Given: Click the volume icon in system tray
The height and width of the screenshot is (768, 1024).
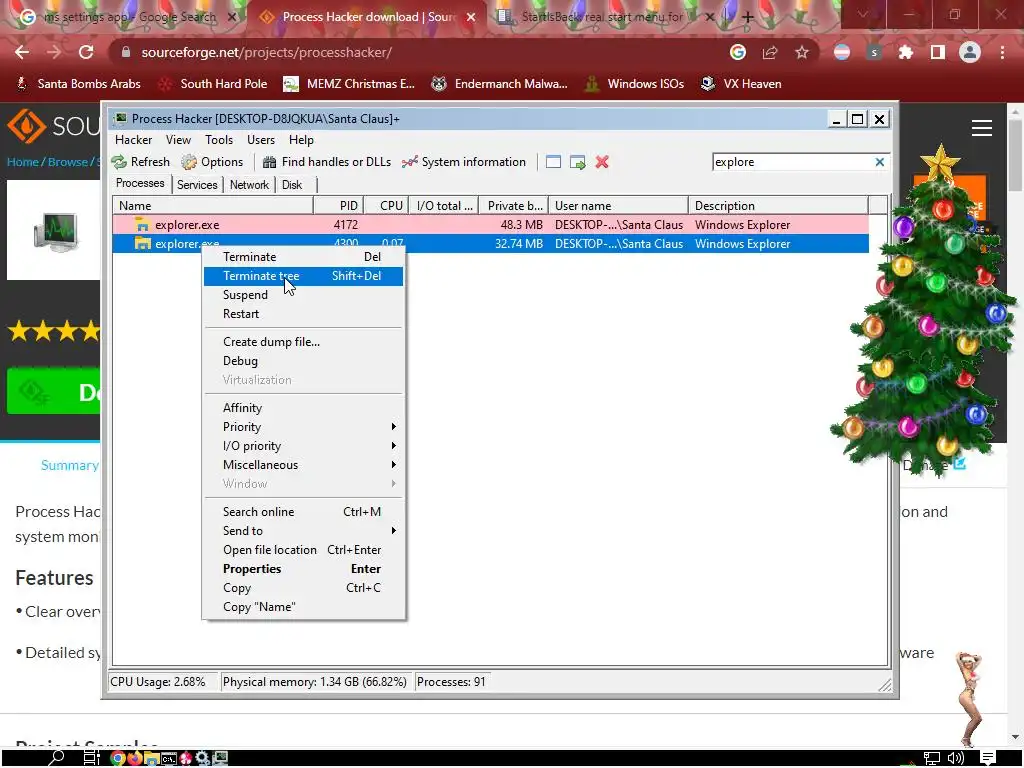Looking at the screenshot, I should coord(955,758).
